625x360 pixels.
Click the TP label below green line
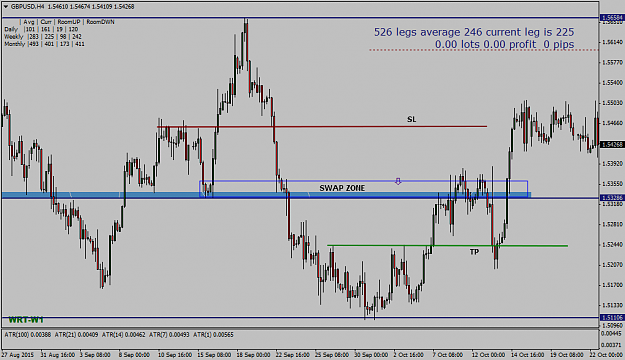point(474,252)
